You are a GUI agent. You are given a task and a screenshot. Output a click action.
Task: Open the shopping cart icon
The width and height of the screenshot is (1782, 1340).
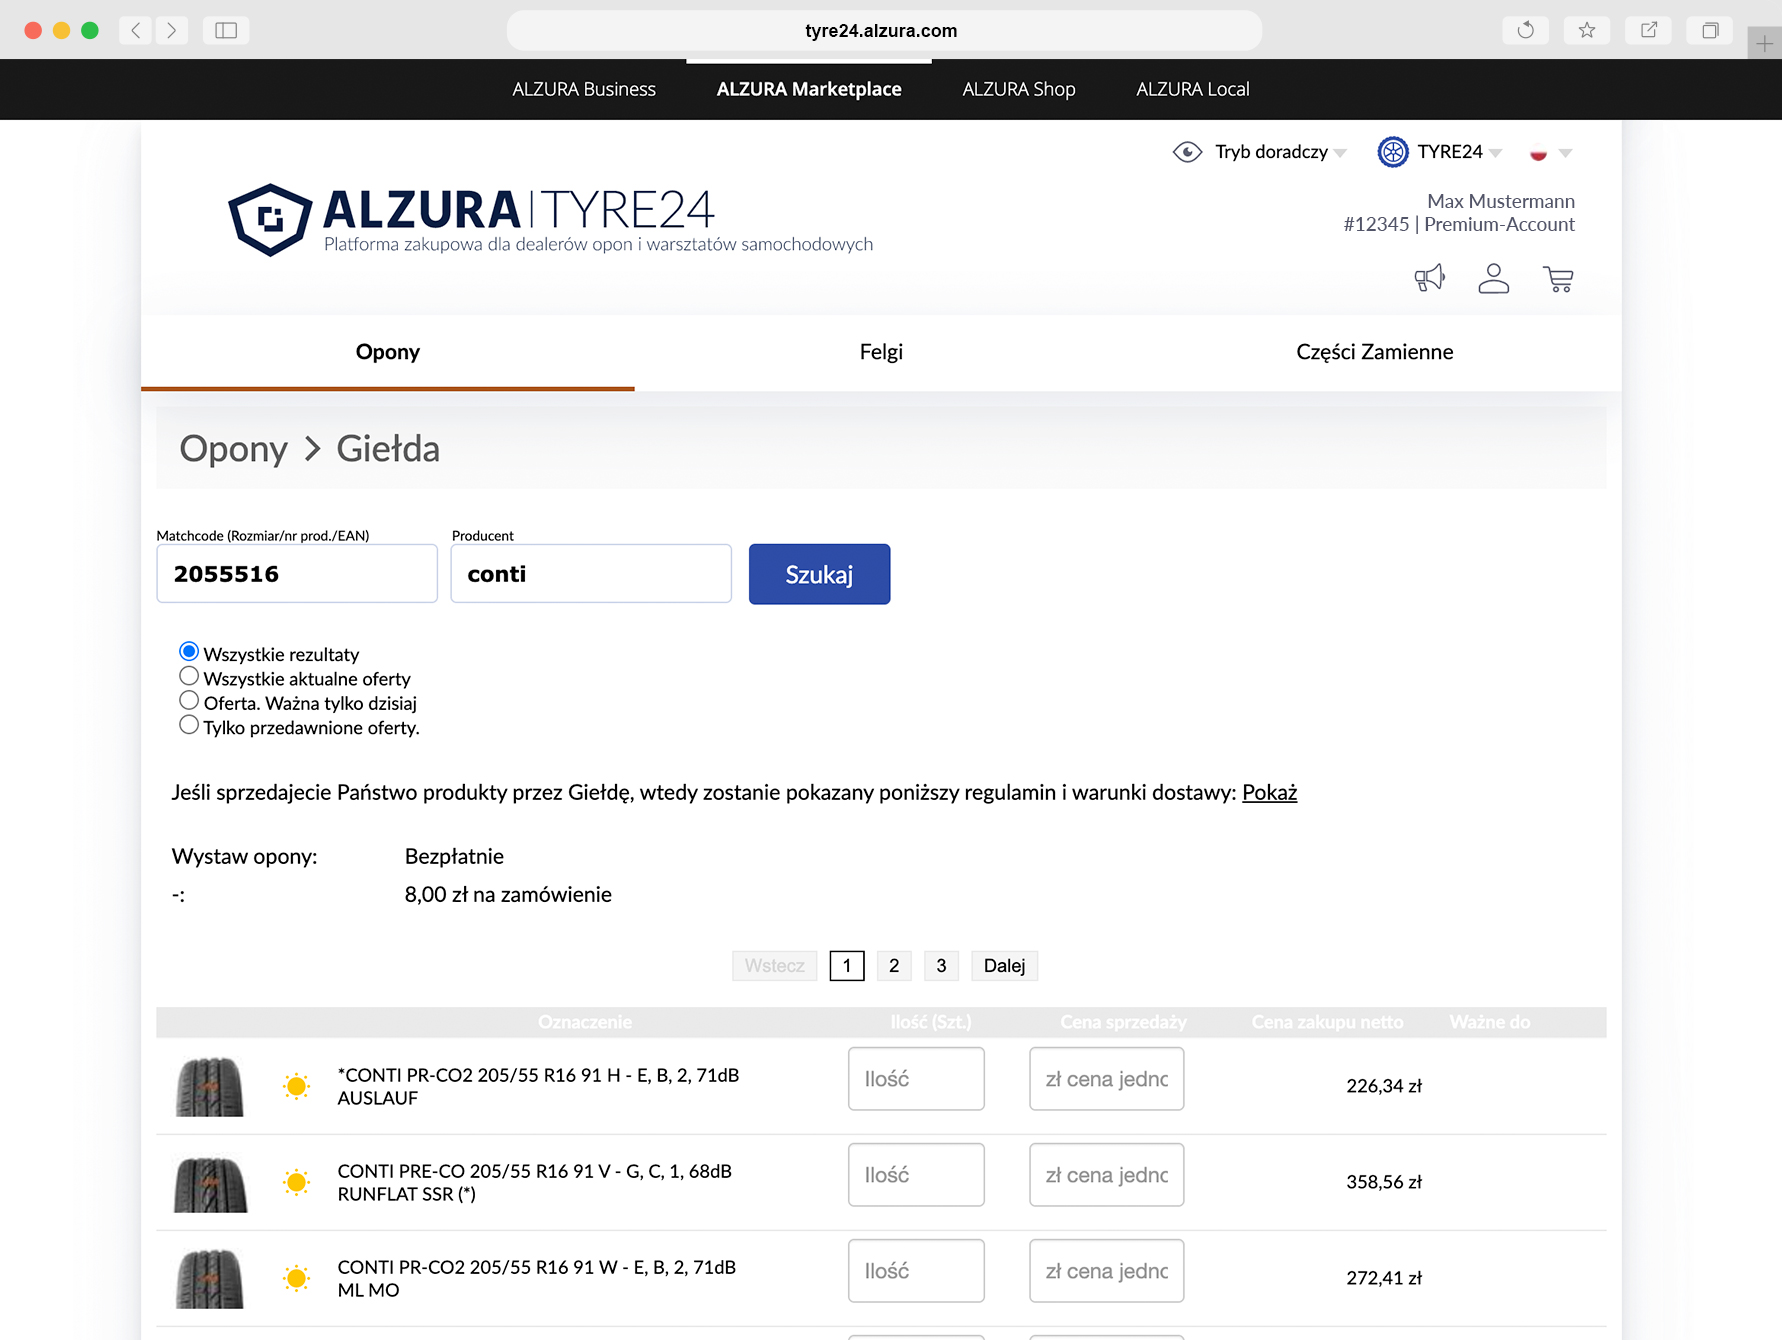(1558, 279)
